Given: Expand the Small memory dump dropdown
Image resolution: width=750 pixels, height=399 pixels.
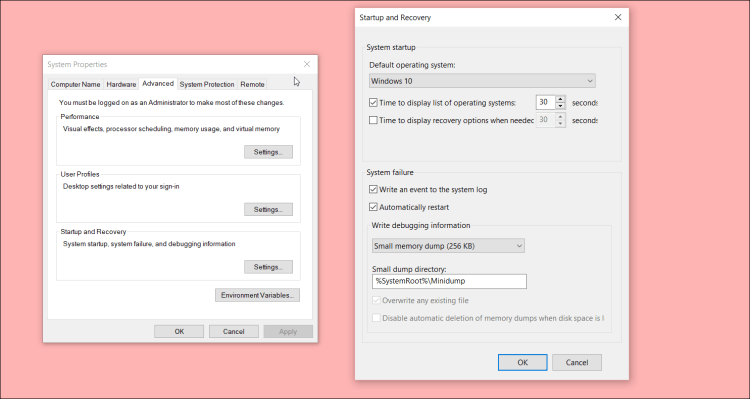Looking at the screenshot, I should pos(448,246).
